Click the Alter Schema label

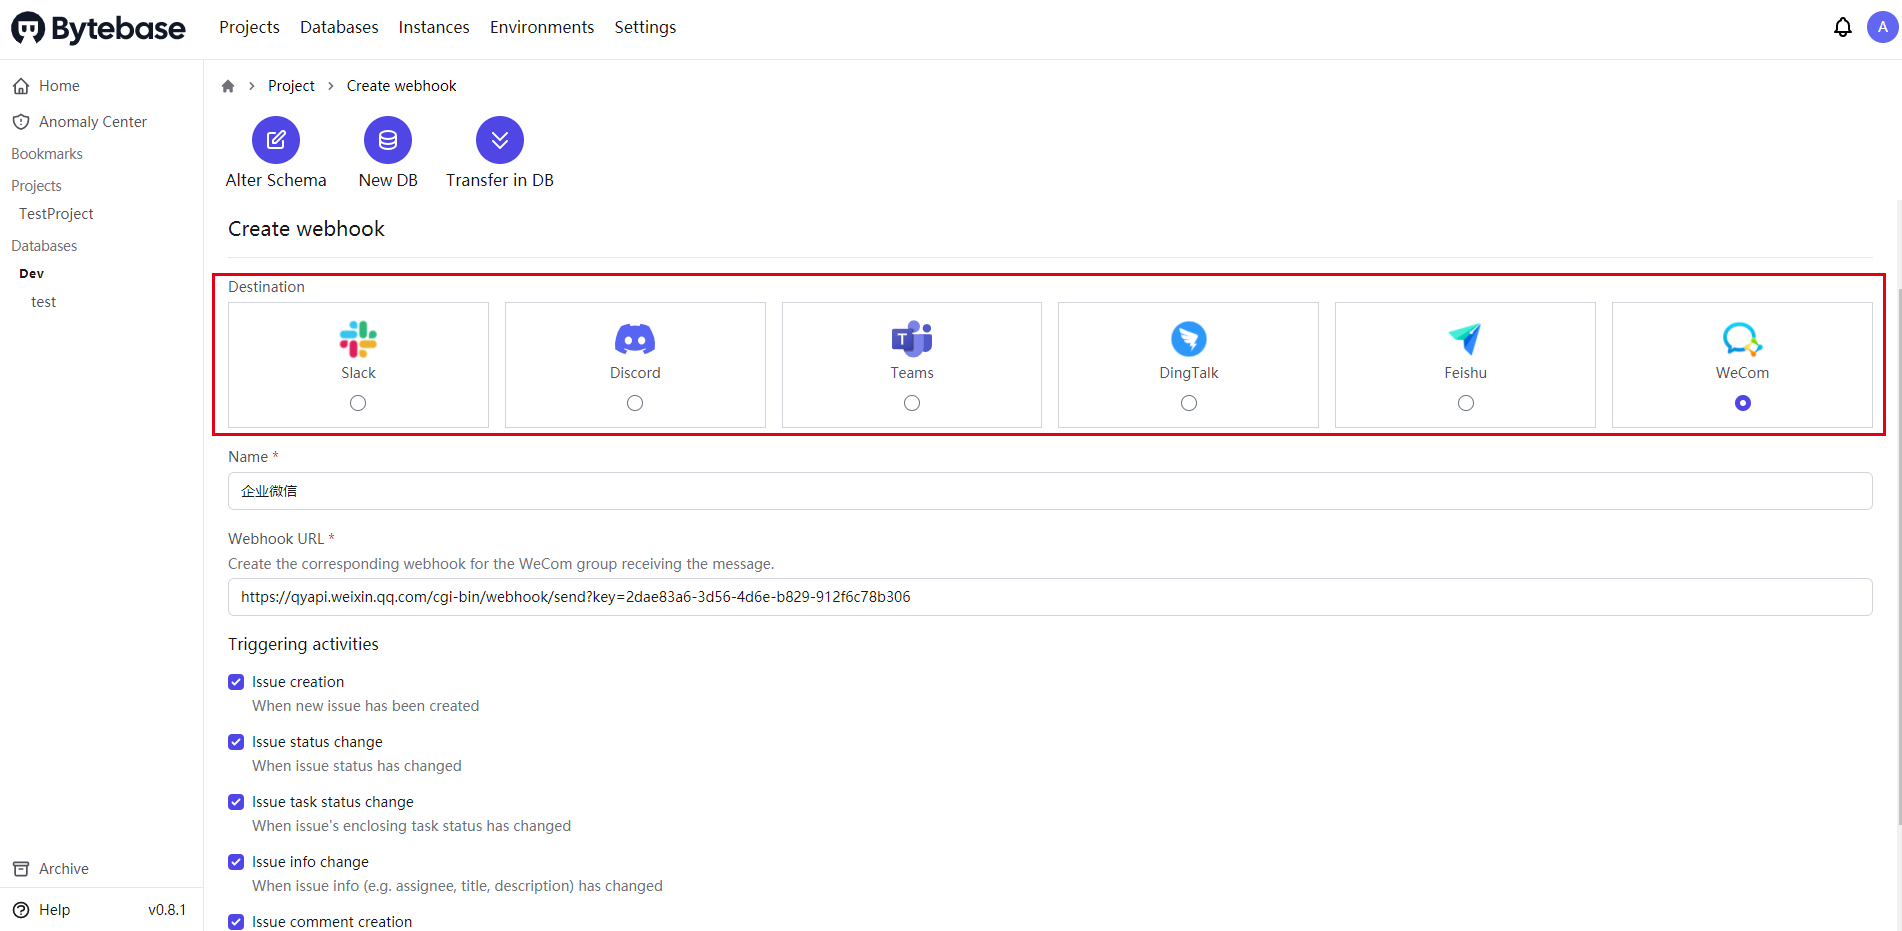click(276, 180)
